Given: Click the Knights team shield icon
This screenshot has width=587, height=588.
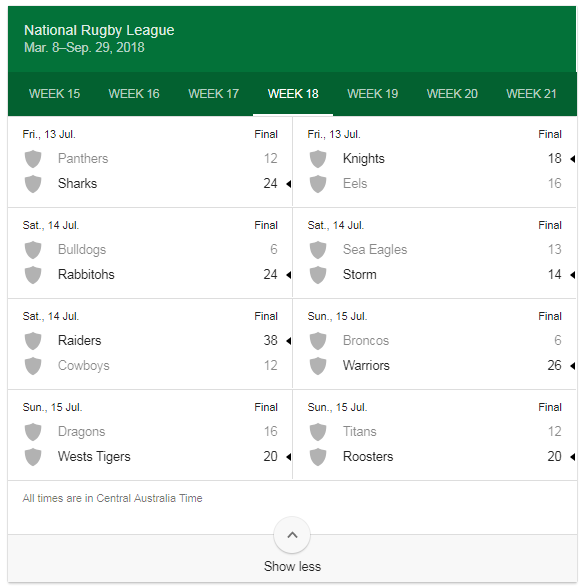Looking at the screenshot, I should (x=318, y=159).
